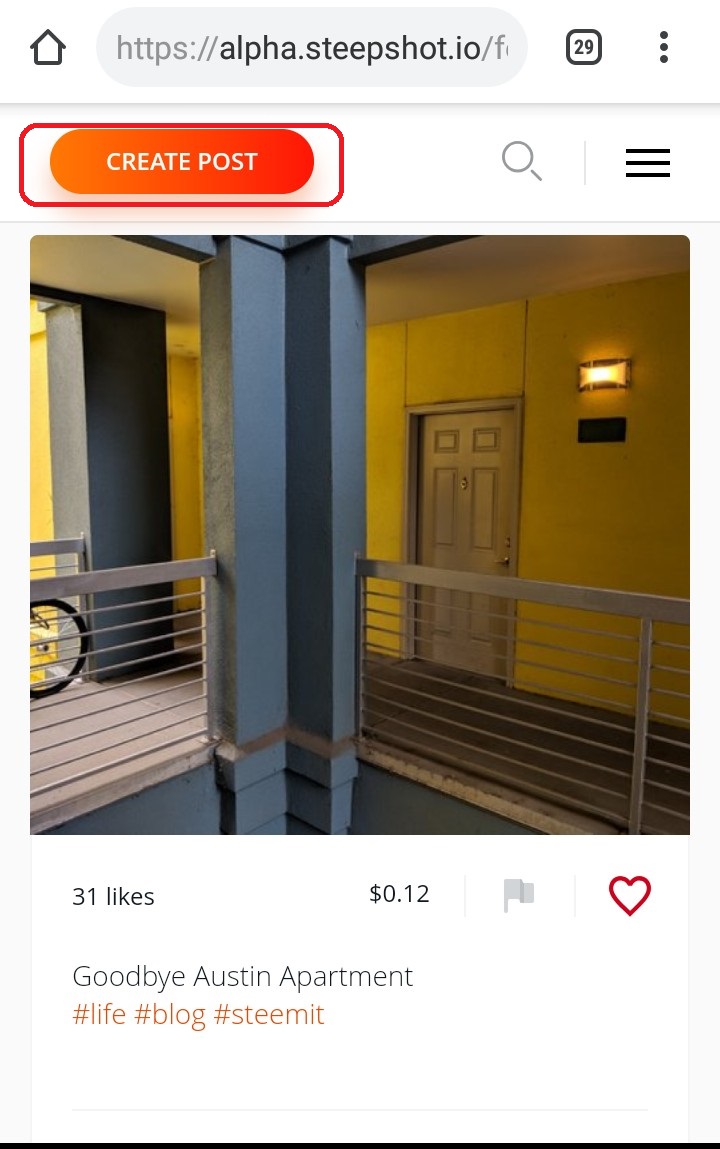The image size is (720, 1149).
Task: Show the $0.12 payout details
Action: tap(399, 894)
